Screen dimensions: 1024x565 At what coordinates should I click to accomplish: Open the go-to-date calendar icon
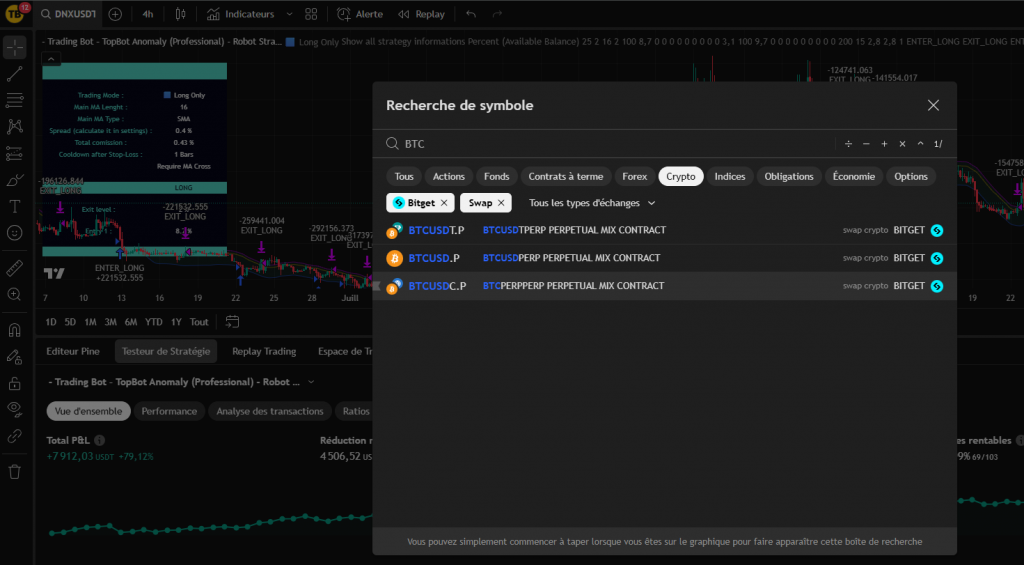[232, 322]
